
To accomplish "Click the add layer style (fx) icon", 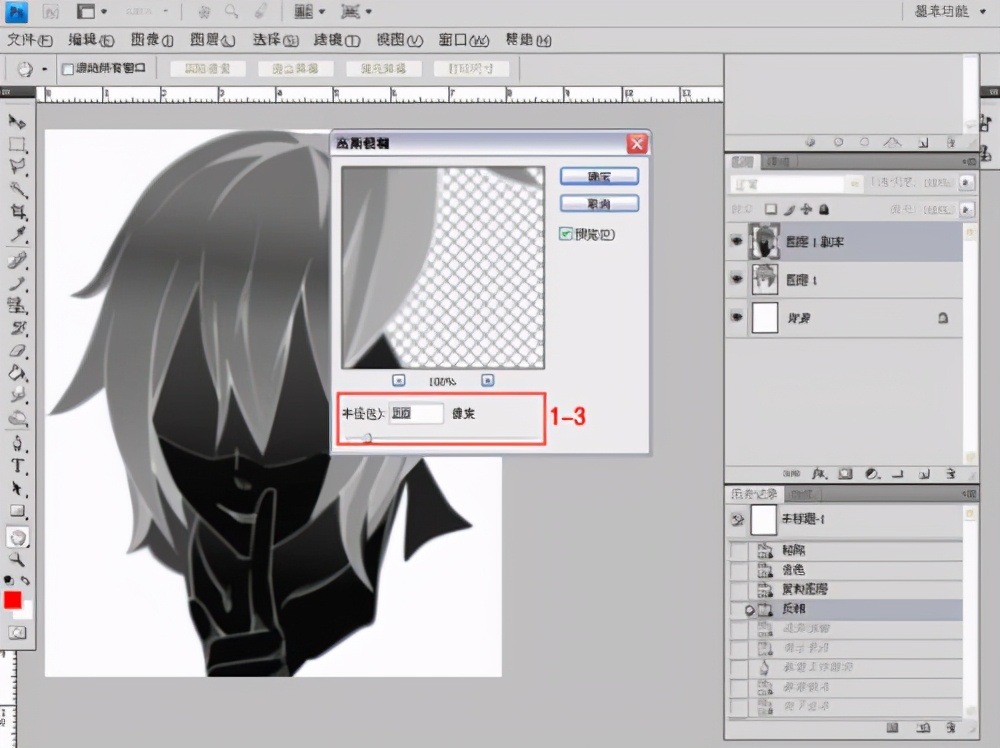I will (x=819, y=471).
